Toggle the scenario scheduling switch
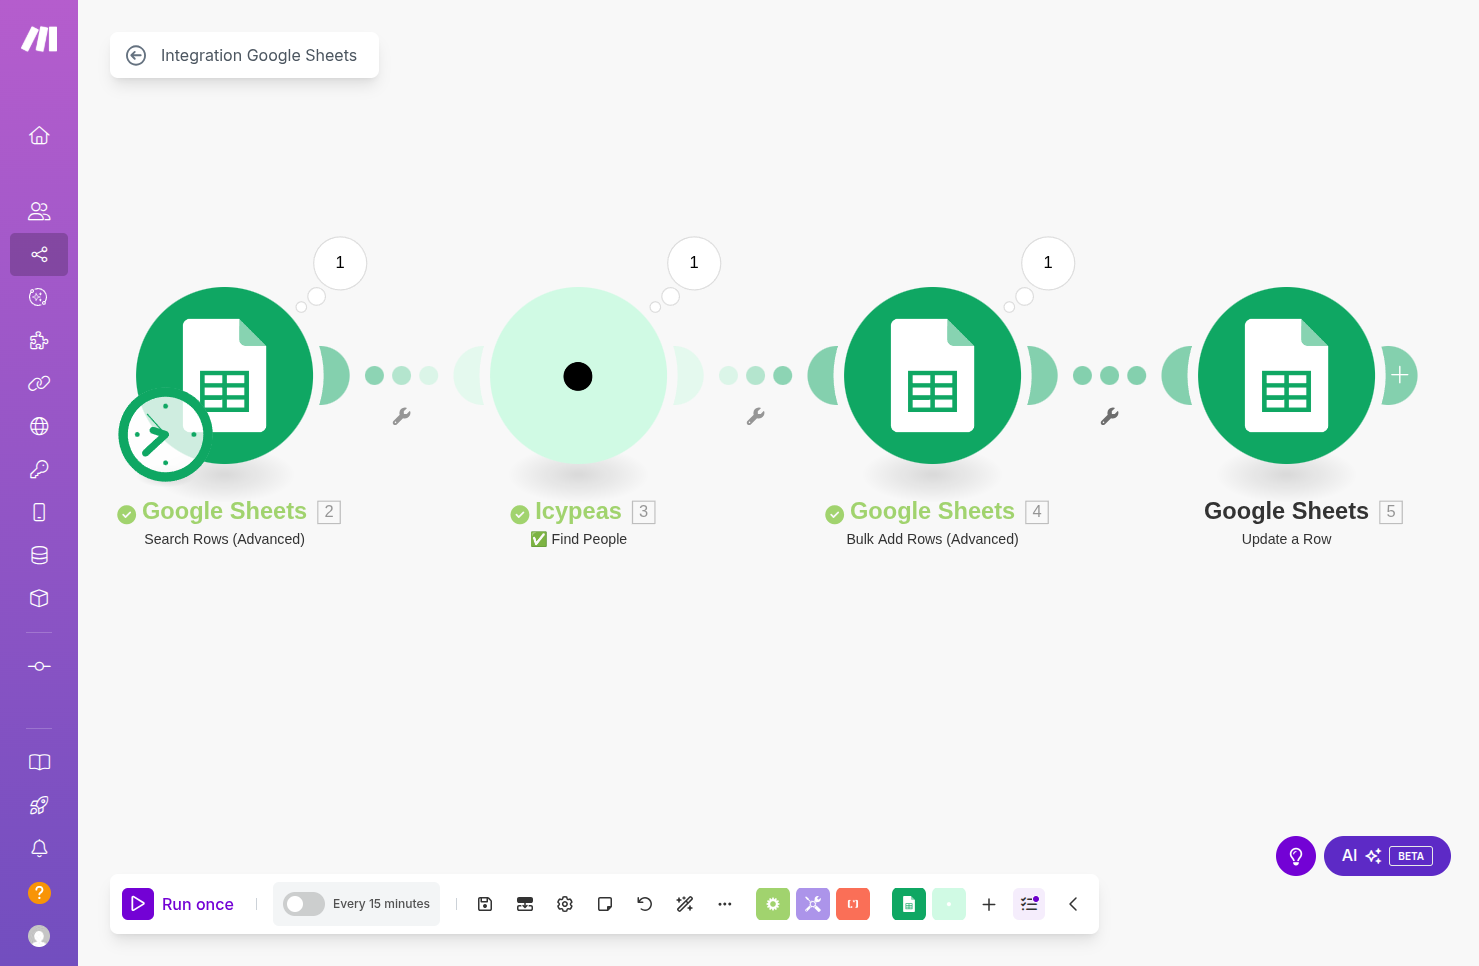The width and height of the screenshot is (1479, 966). coord(304,904)
